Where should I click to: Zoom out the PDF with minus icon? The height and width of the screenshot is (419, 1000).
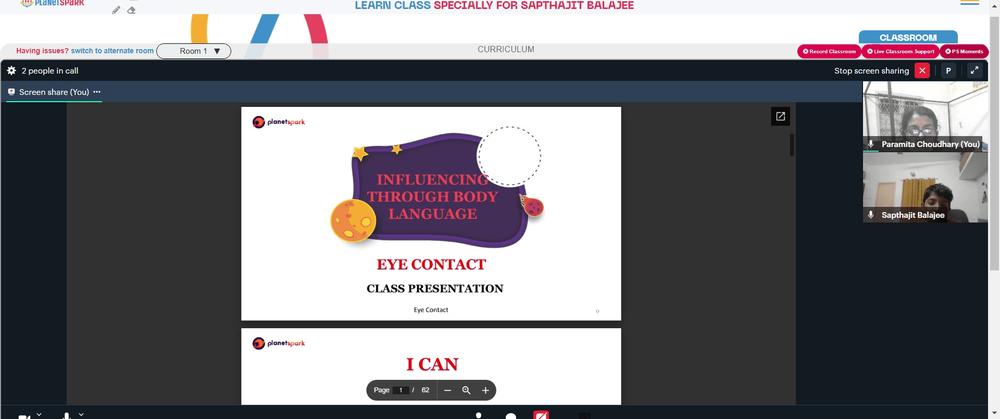pyautogui.click(x=448, y=390)
